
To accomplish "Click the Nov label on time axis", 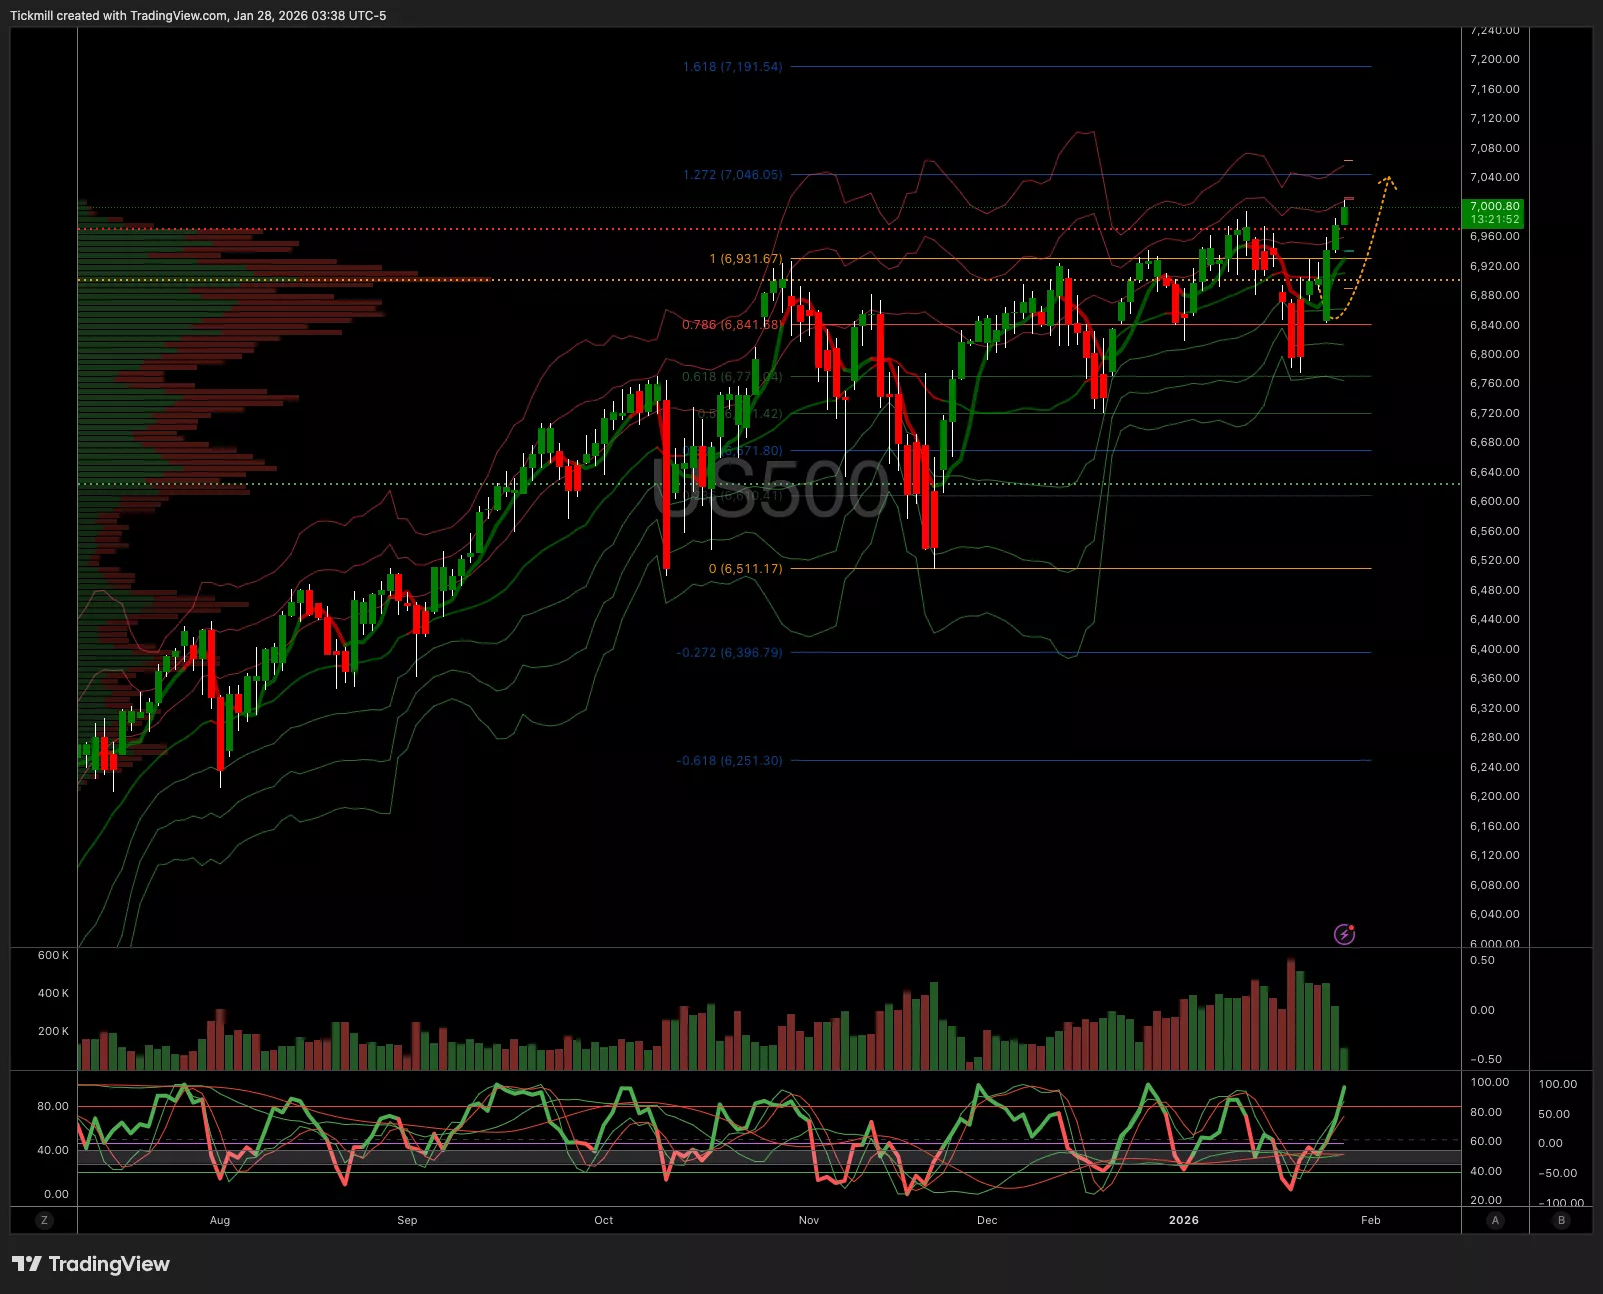I will [809, 1220].
